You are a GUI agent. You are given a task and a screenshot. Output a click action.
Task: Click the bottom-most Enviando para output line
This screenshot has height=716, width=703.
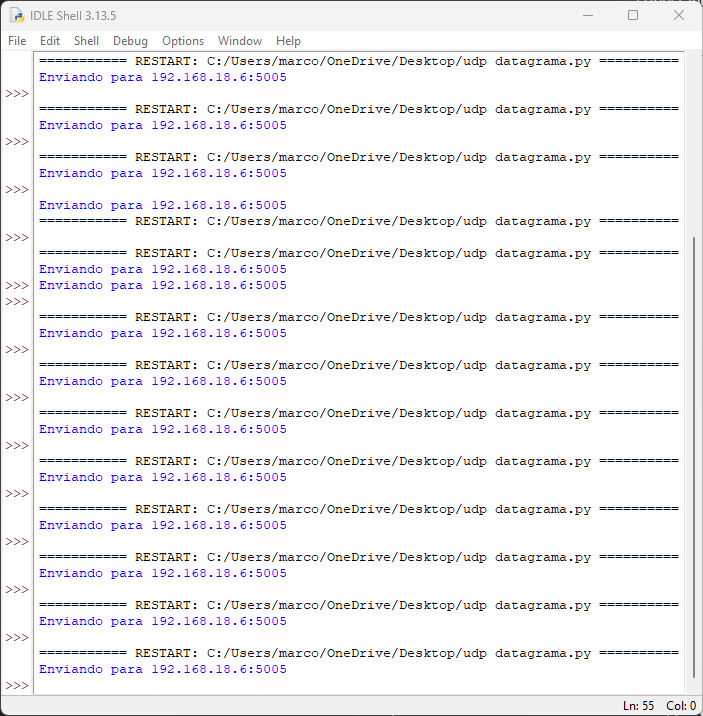(162, 670)
